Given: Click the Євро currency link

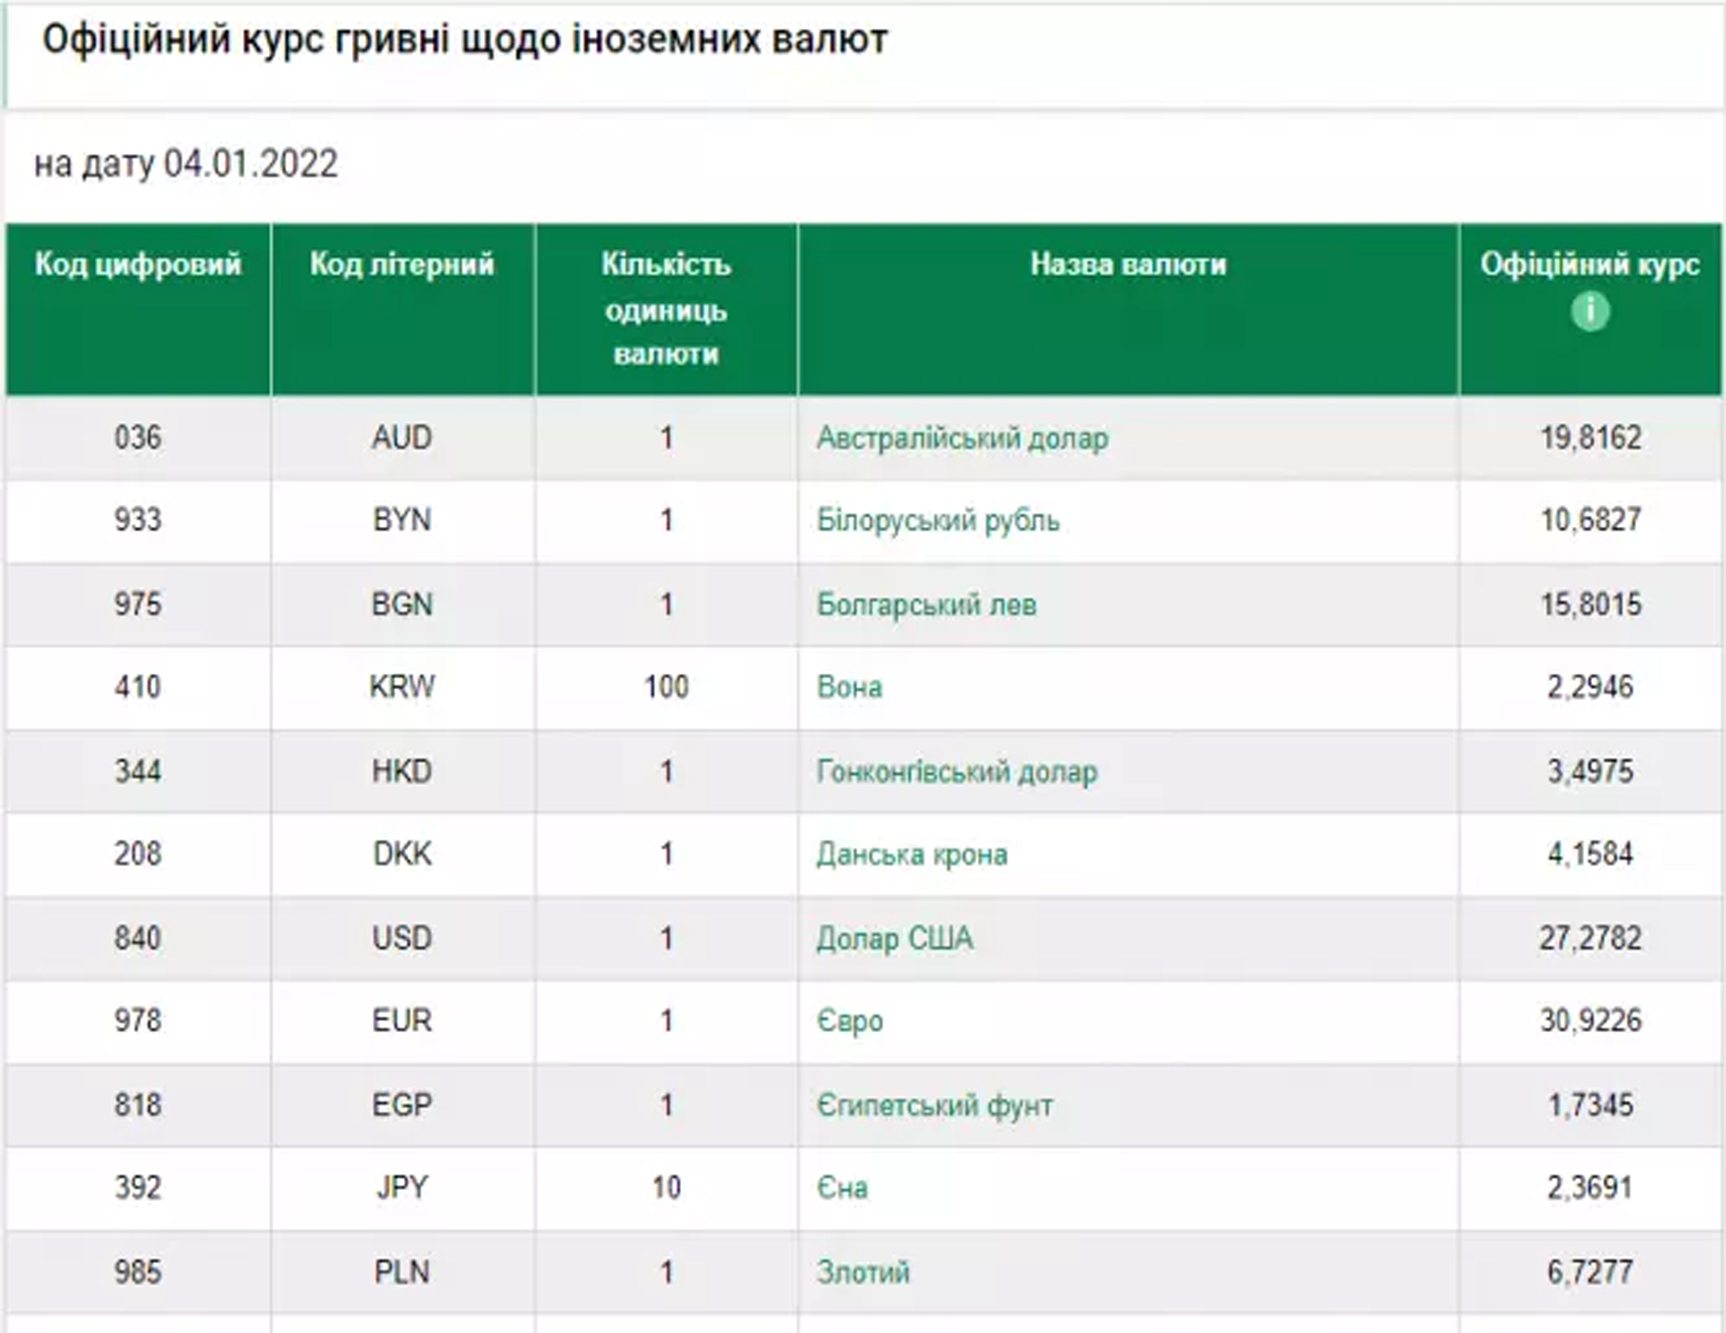Looking at the screenshot, I should pos(849,1021).
